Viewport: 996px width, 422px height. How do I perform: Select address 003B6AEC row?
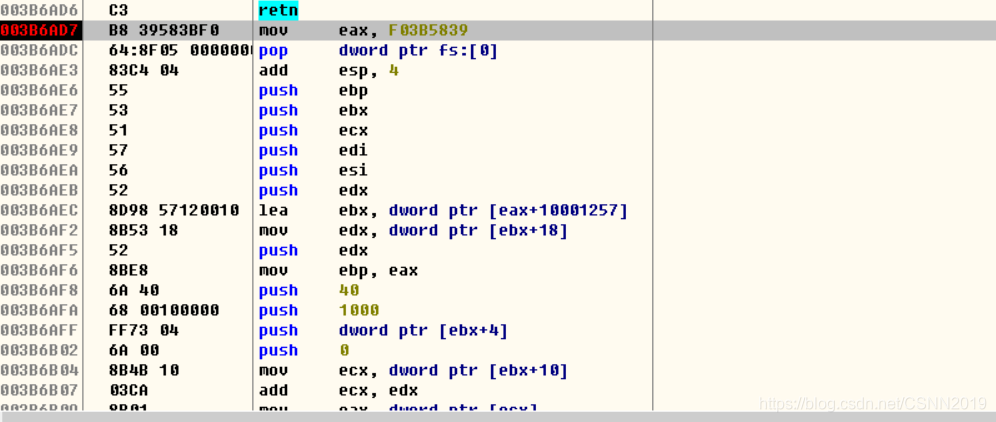pyautogui.click(x=41, y=210)
